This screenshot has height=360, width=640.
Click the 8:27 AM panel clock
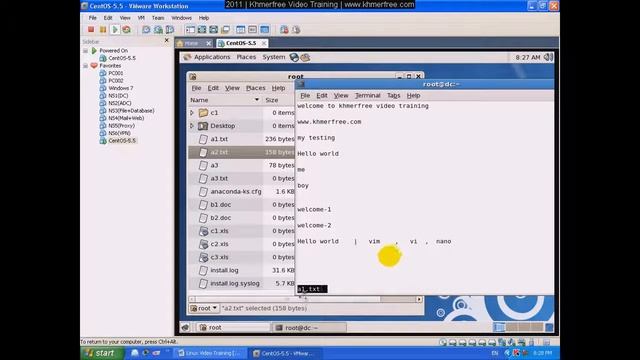pyautogui.click(x=528, y=58)
